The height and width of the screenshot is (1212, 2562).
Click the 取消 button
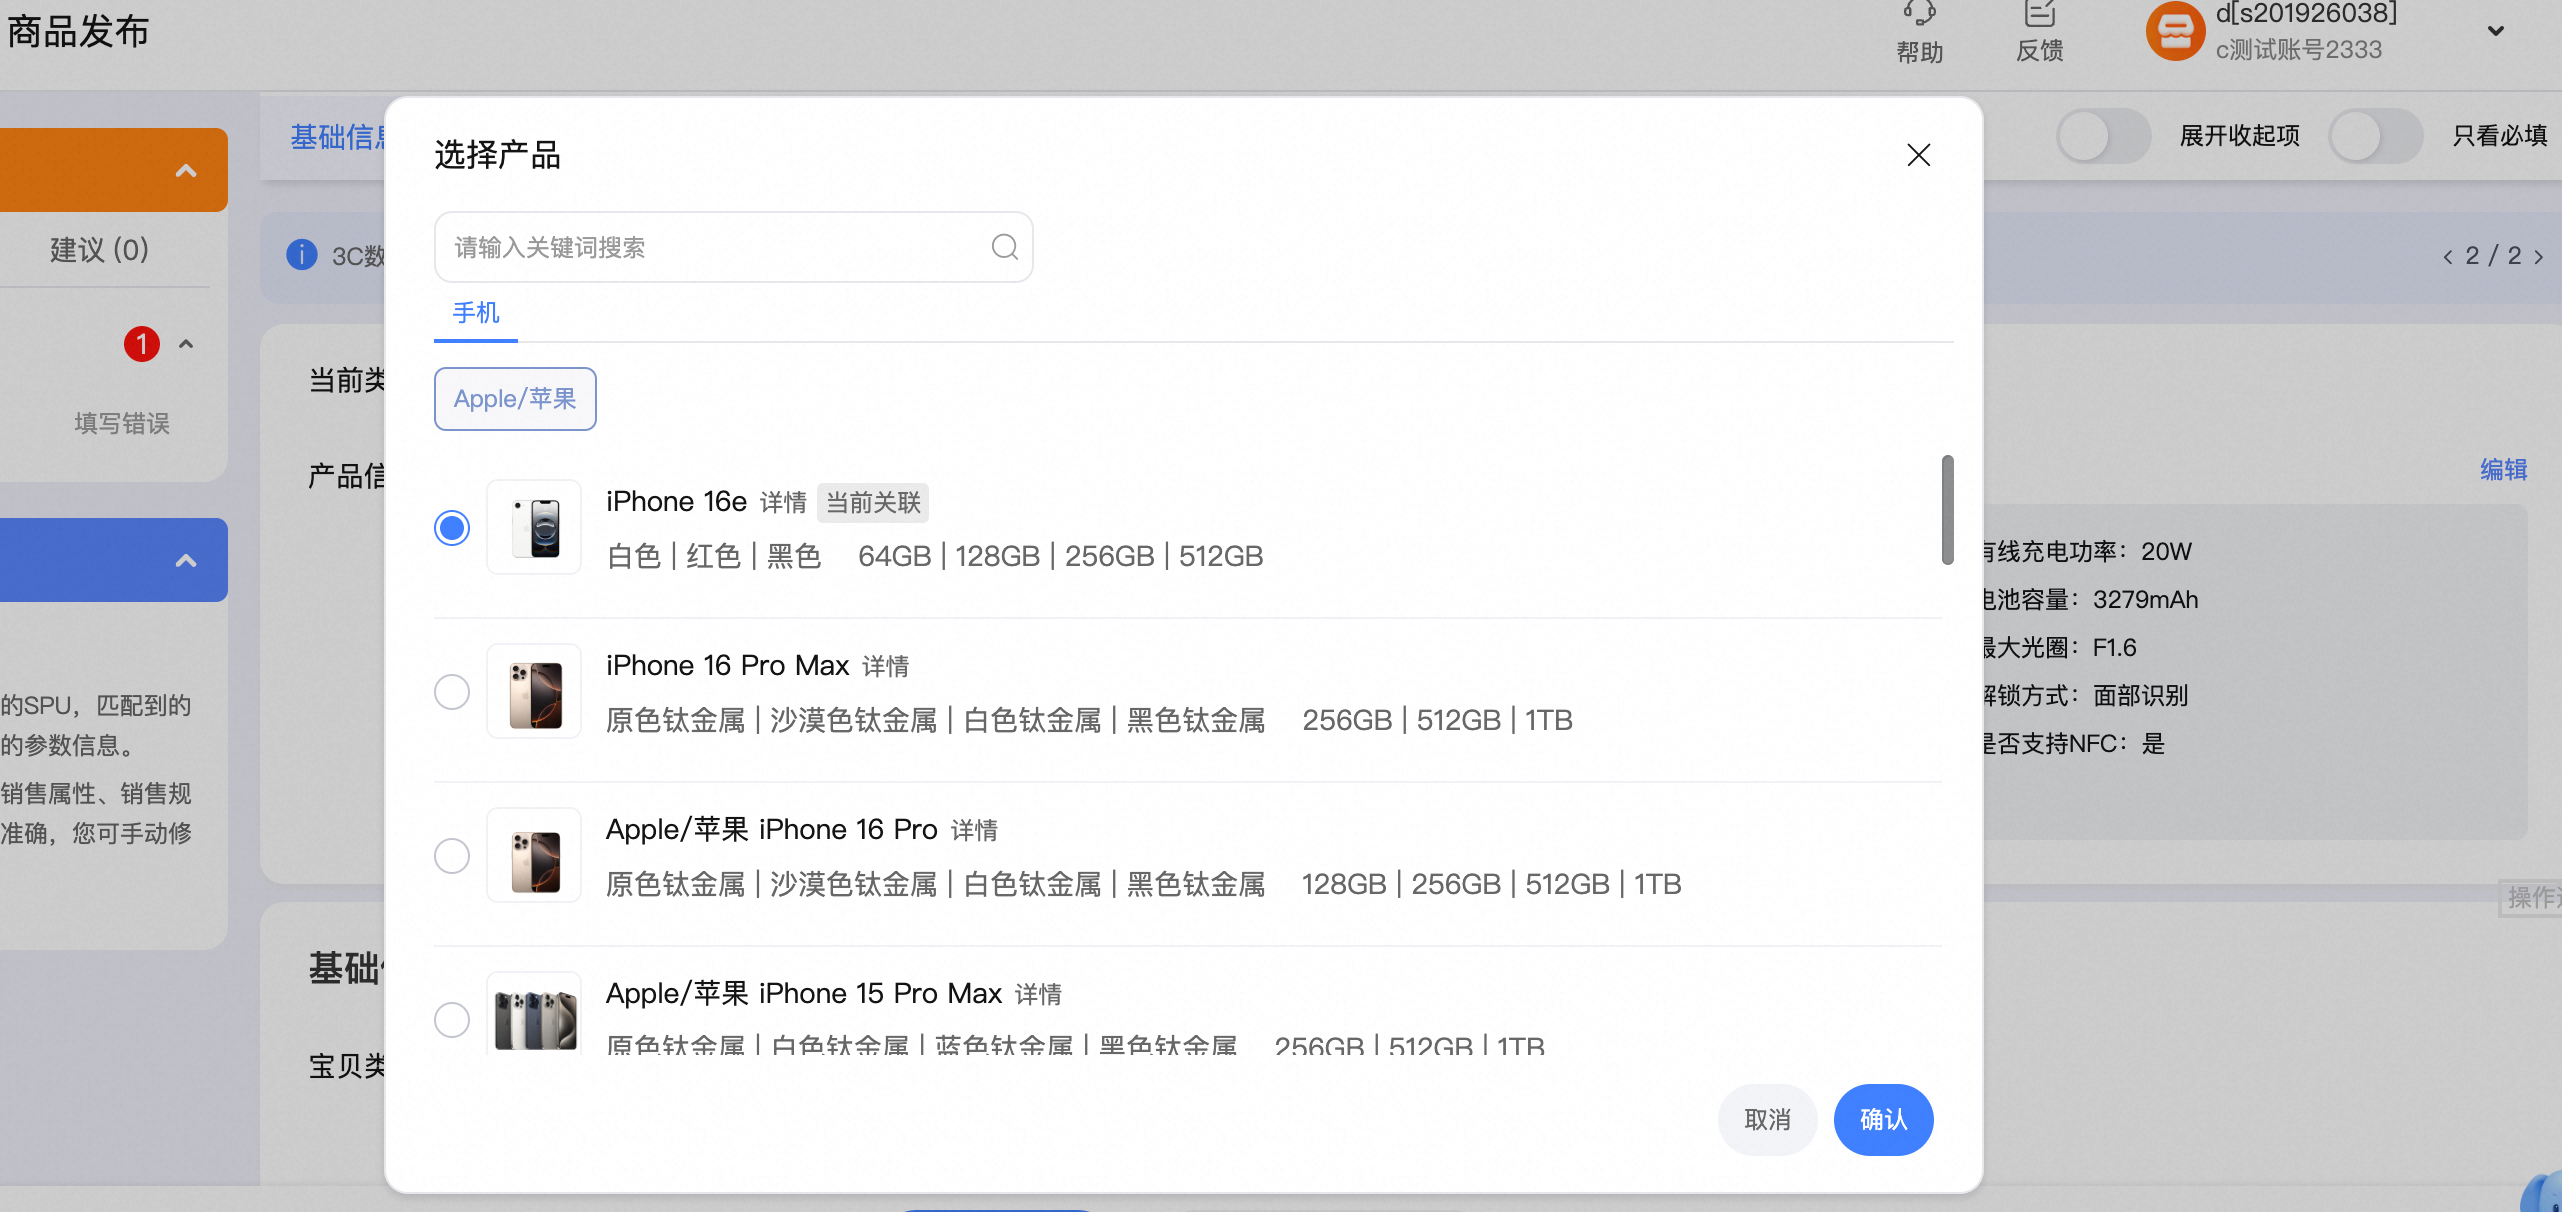[x=1767, y=1119]
